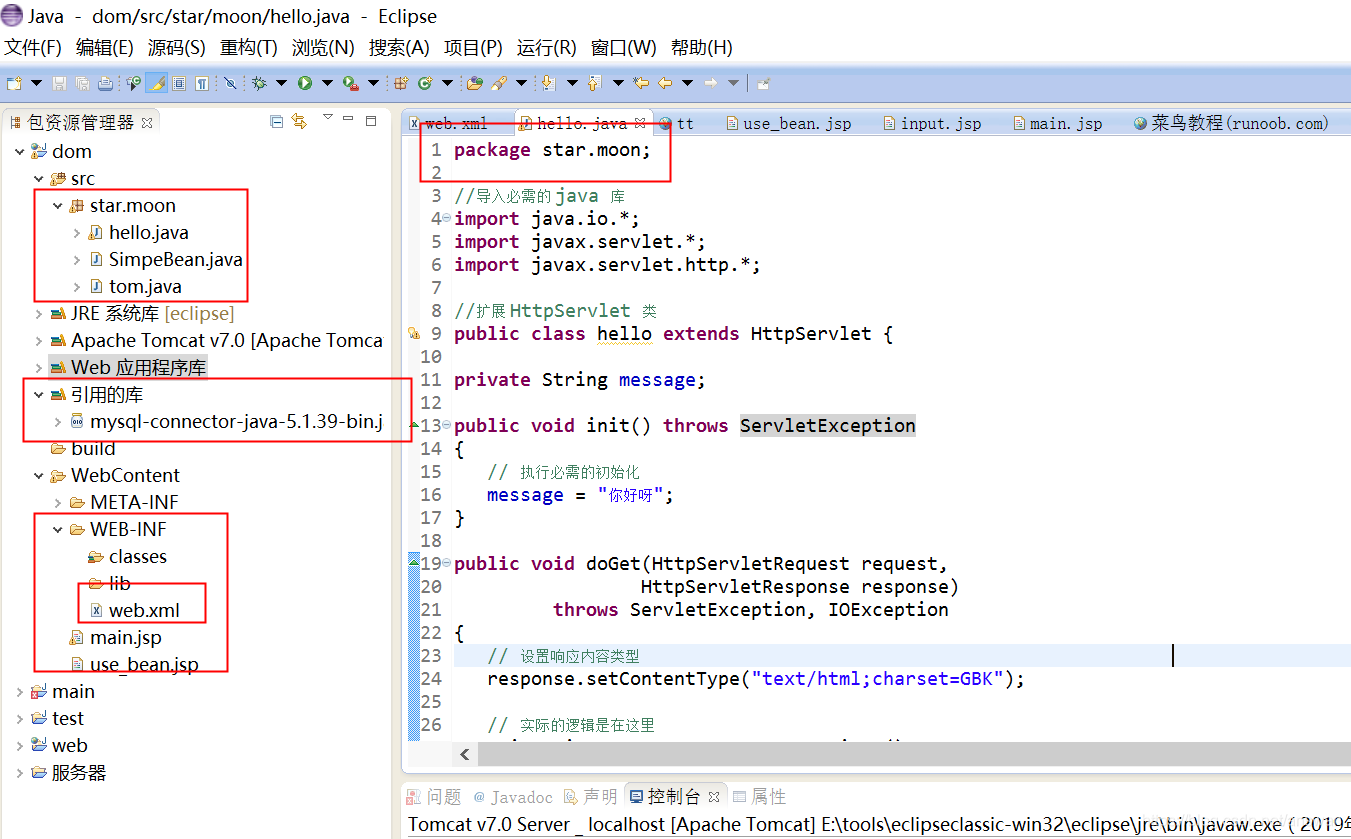Click the Forward navigation arrow
Viewport: 1351px width, 839px height.
tap(711, 83)
